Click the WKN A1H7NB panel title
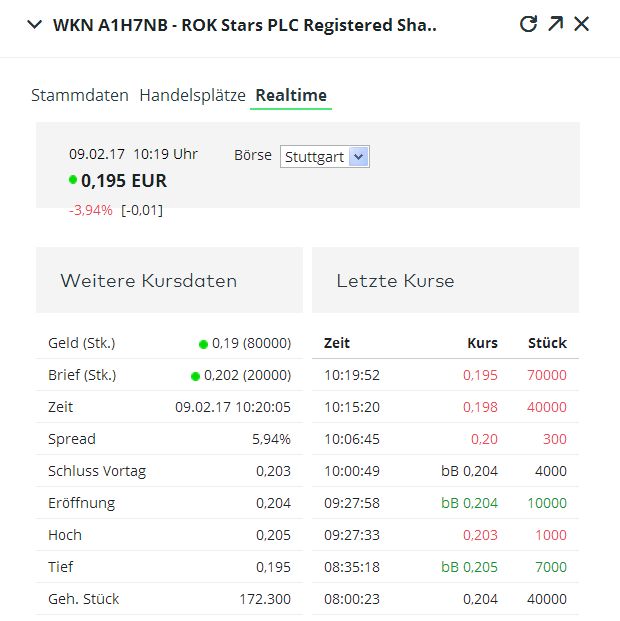 (x=245, y=25)
